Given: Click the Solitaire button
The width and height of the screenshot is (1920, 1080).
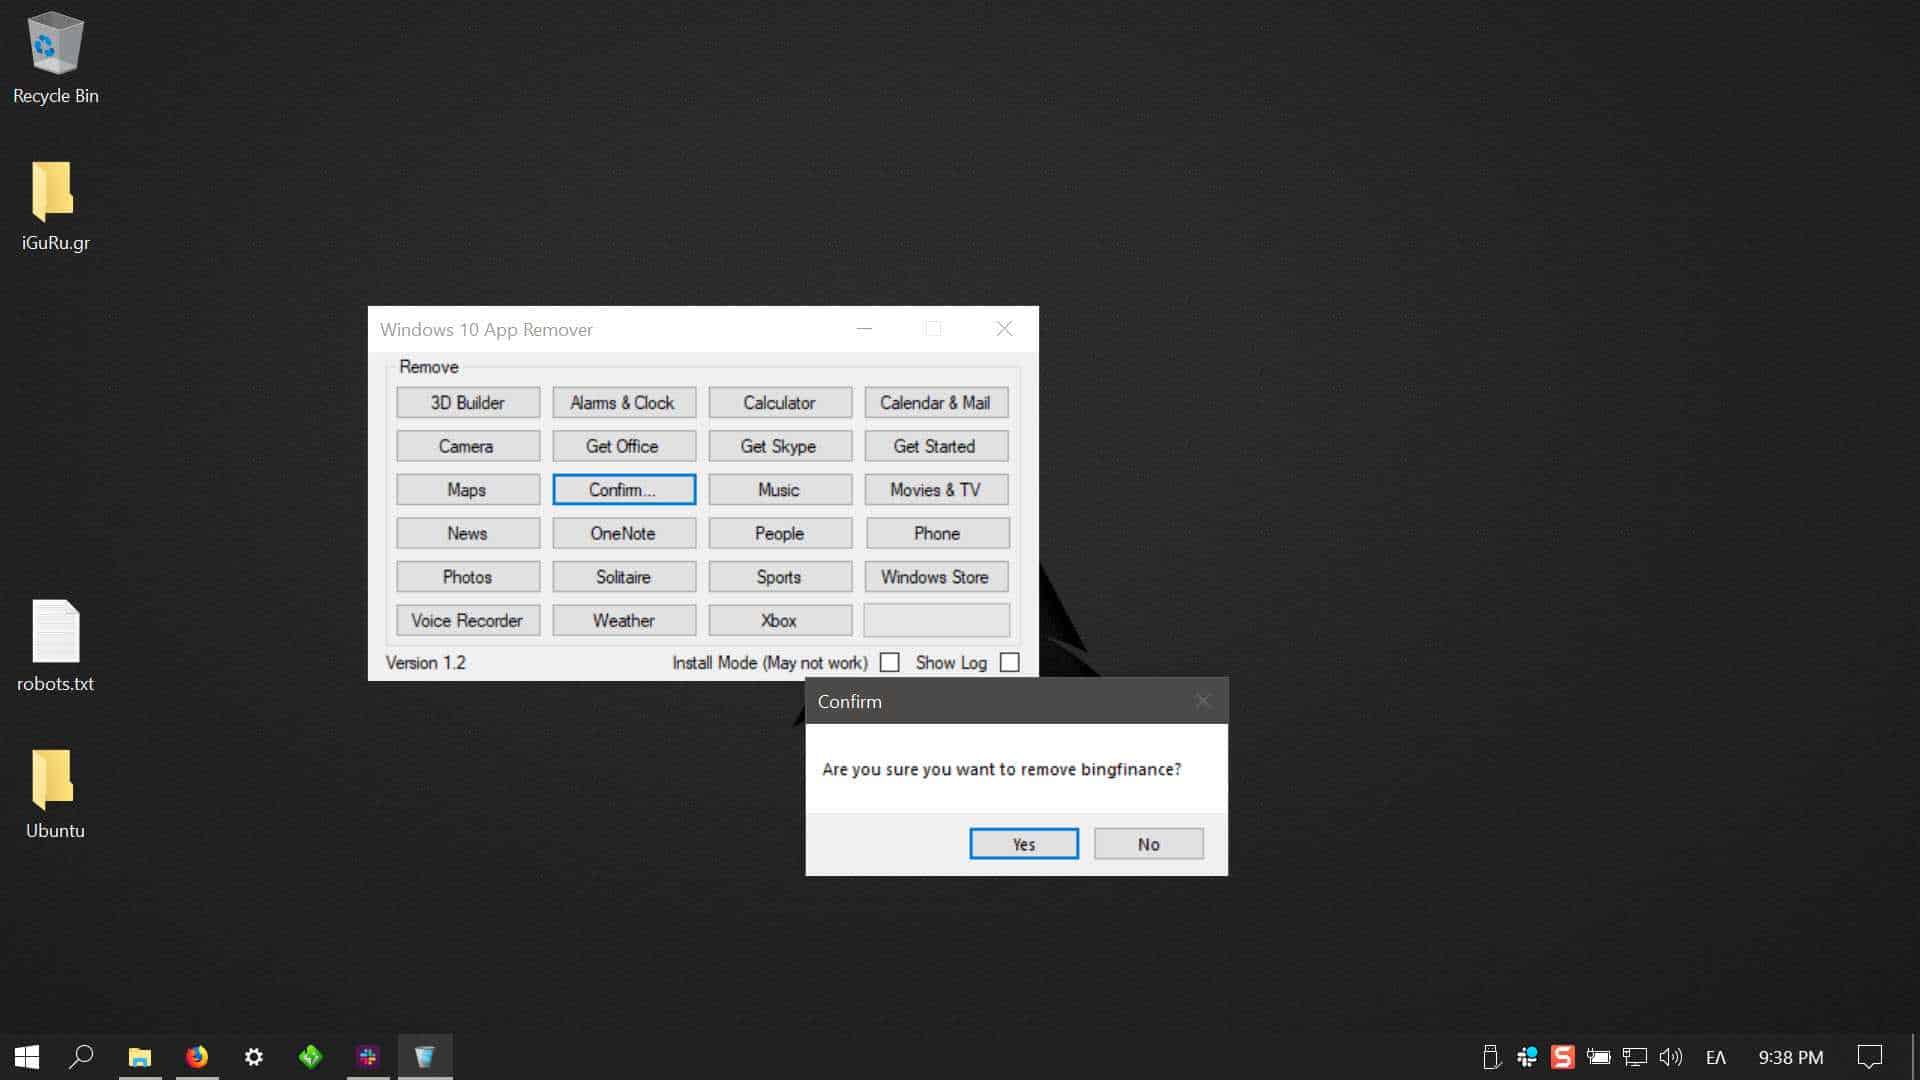Looking at the screenshot, I should (x=623, y=577).
